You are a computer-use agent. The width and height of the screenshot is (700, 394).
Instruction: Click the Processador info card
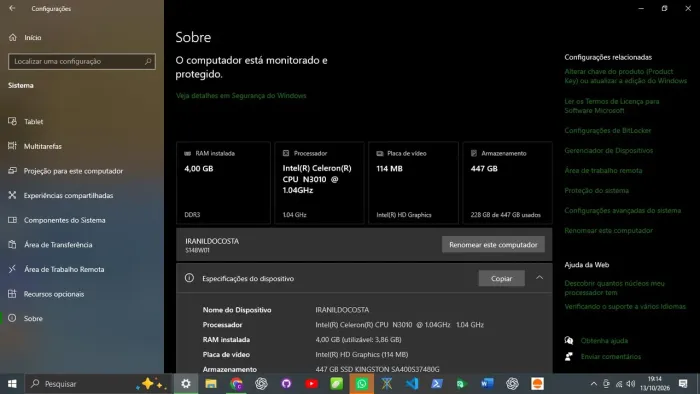(320, 182)
